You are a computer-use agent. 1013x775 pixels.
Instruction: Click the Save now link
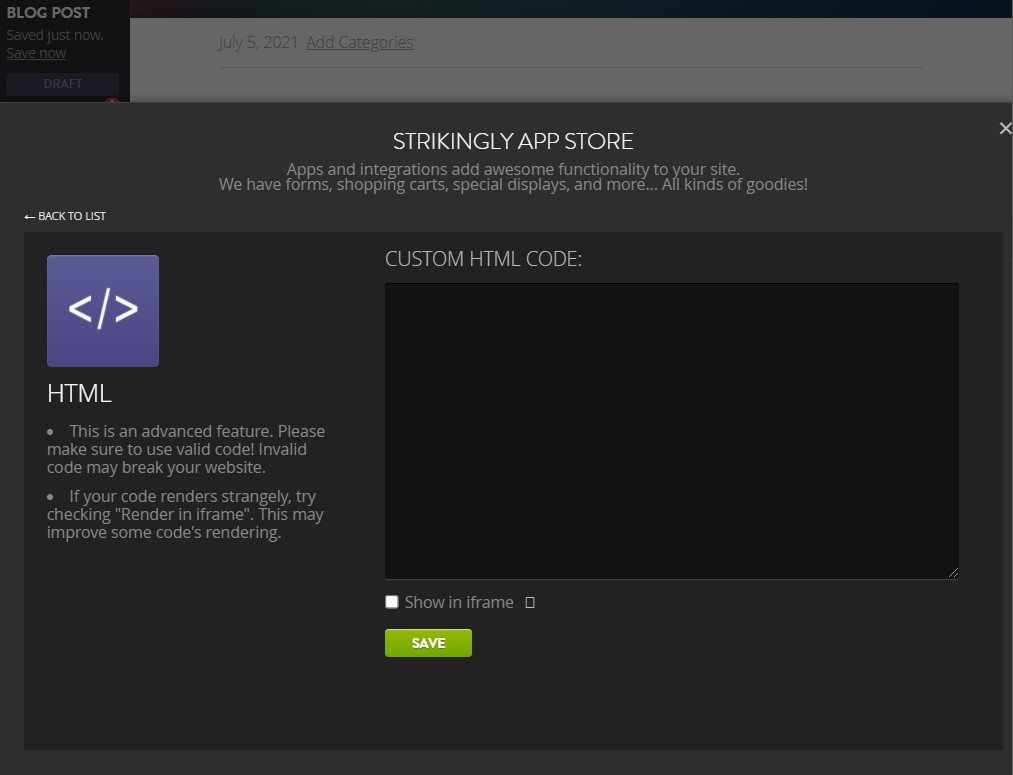(x=35, y=52)
